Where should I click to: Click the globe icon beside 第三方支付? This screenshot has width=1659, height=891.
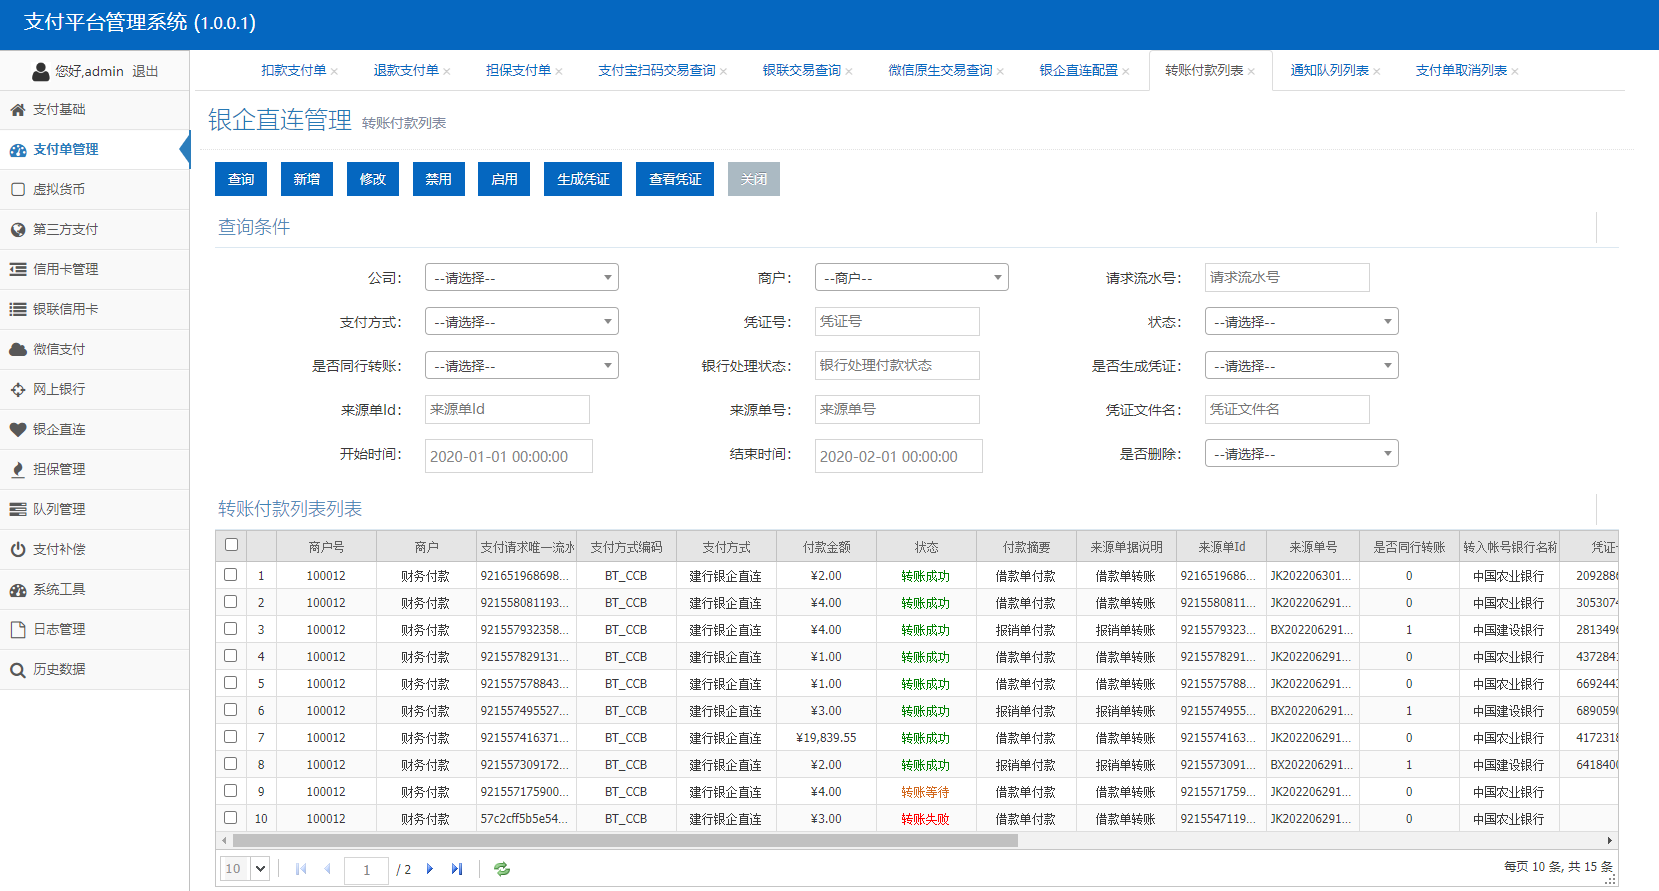[x=17, y=230]
